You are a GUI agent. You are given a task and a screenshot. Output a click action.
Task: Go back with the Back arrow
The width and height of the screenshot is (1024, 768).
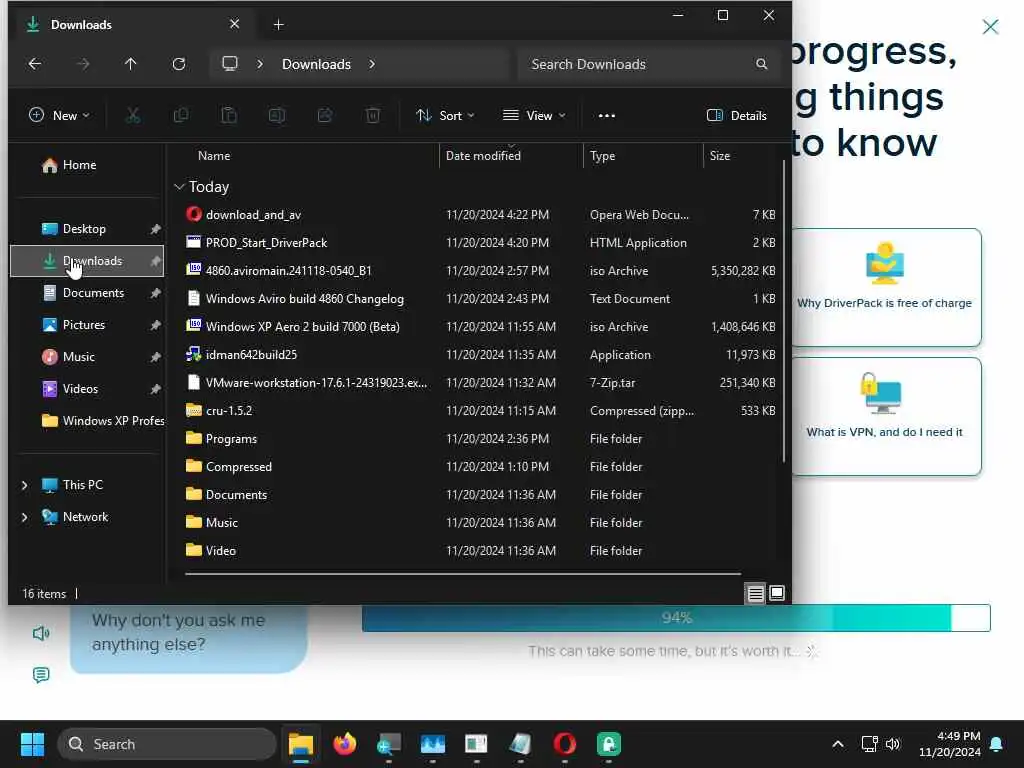coord(35,64)
